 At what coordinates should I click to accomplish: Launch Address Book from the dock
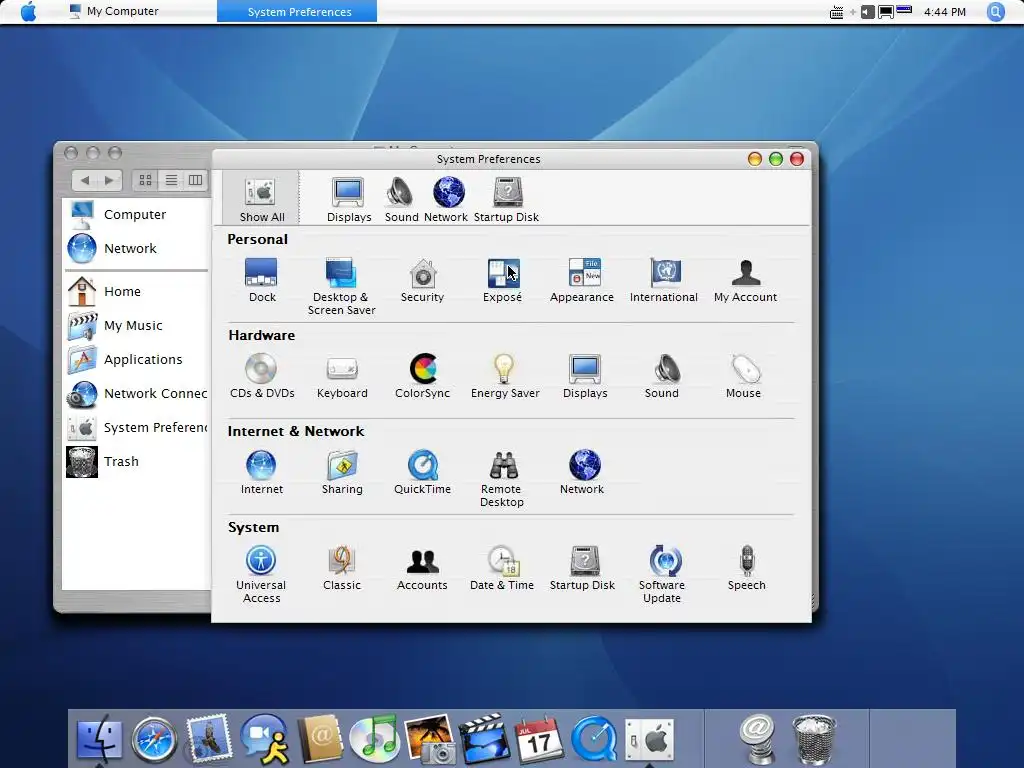click(x=320, y=739)
